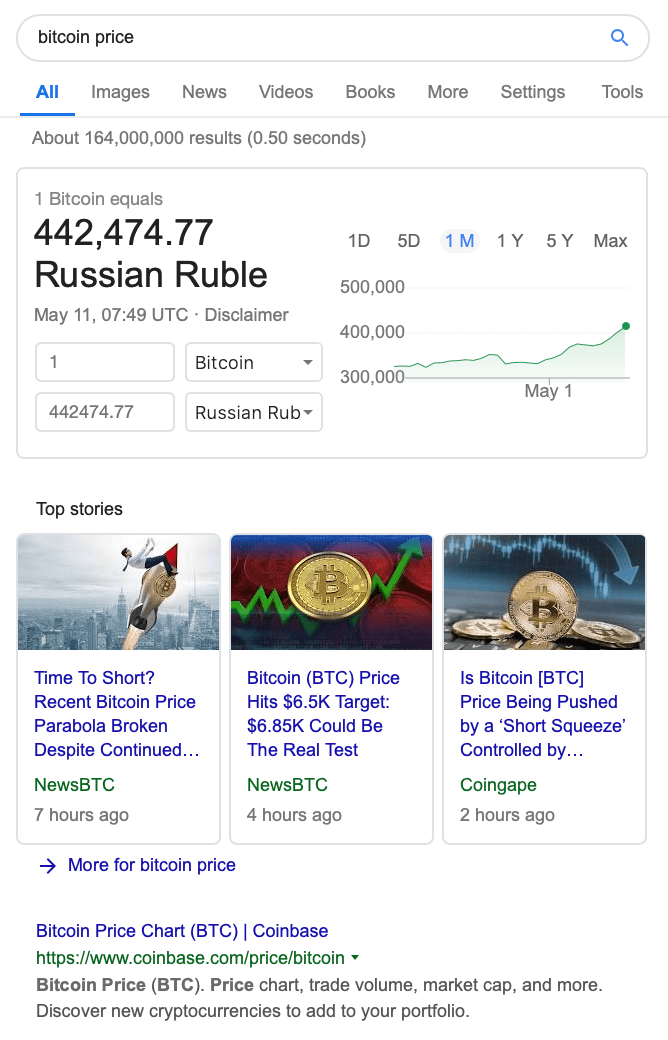
Task: Switch to the News tab
Action: pyautogui.click(x=204, y=92)
